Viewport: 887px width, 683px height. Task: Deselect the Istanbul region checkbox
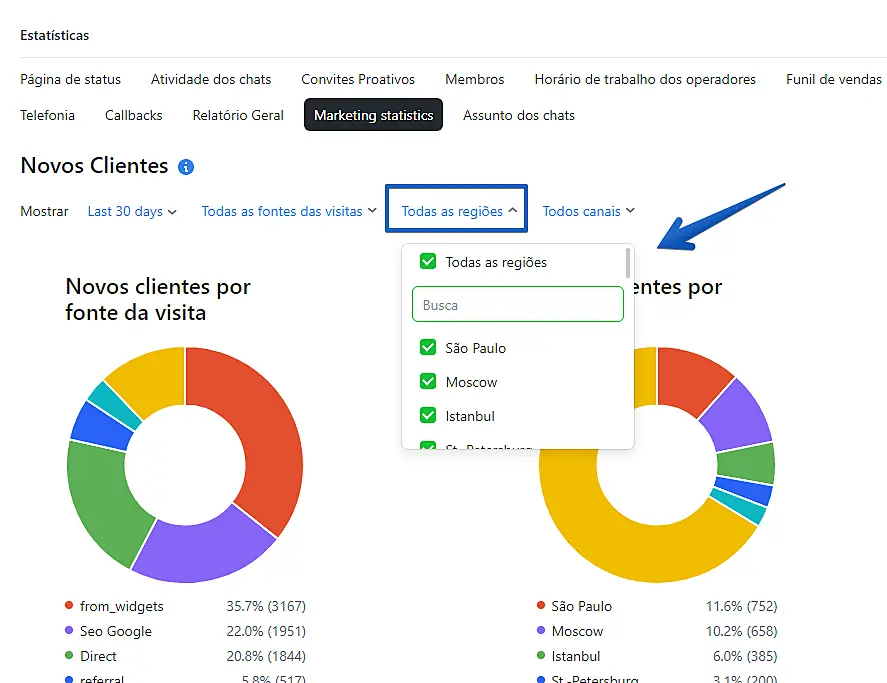pos(428,416)
